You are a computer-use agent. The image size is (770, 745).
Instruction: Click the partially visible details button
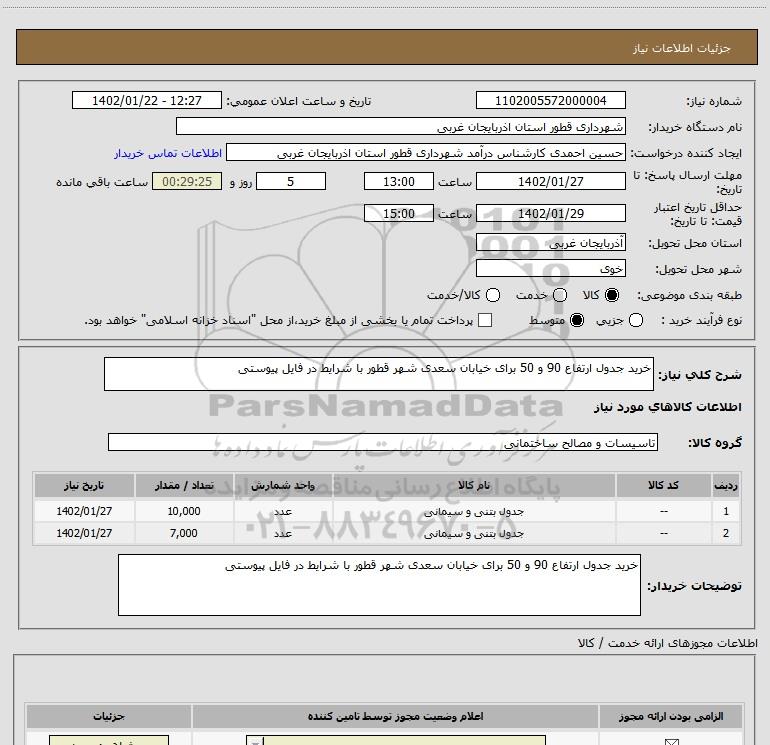(x=109, y=741)
